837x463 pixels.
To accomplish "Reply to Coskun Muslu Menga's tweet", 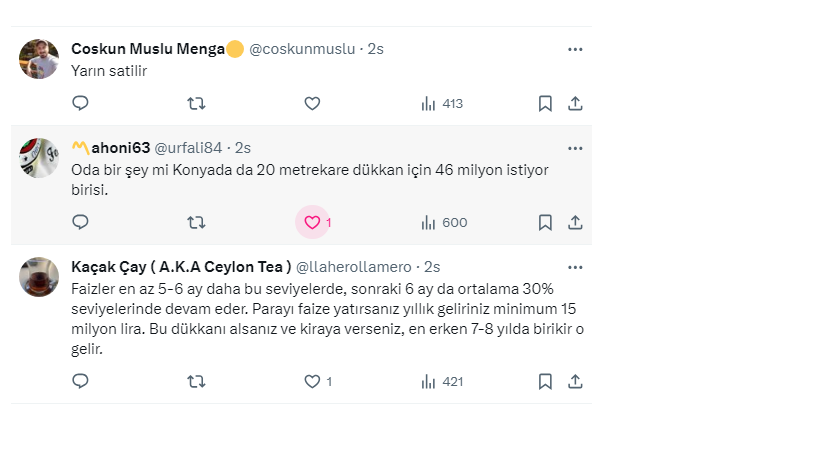I will (x=81, y=103).
